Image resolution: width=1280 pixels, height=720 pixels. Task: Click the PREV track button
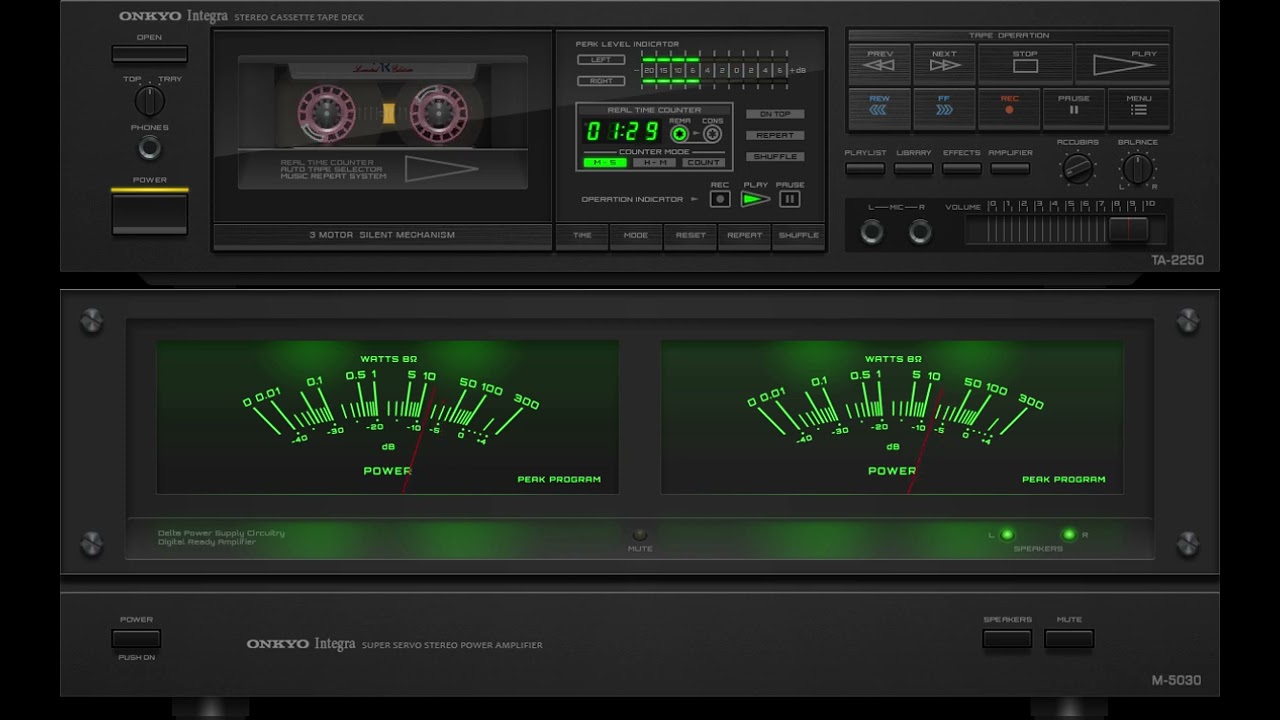coord(880,64)
